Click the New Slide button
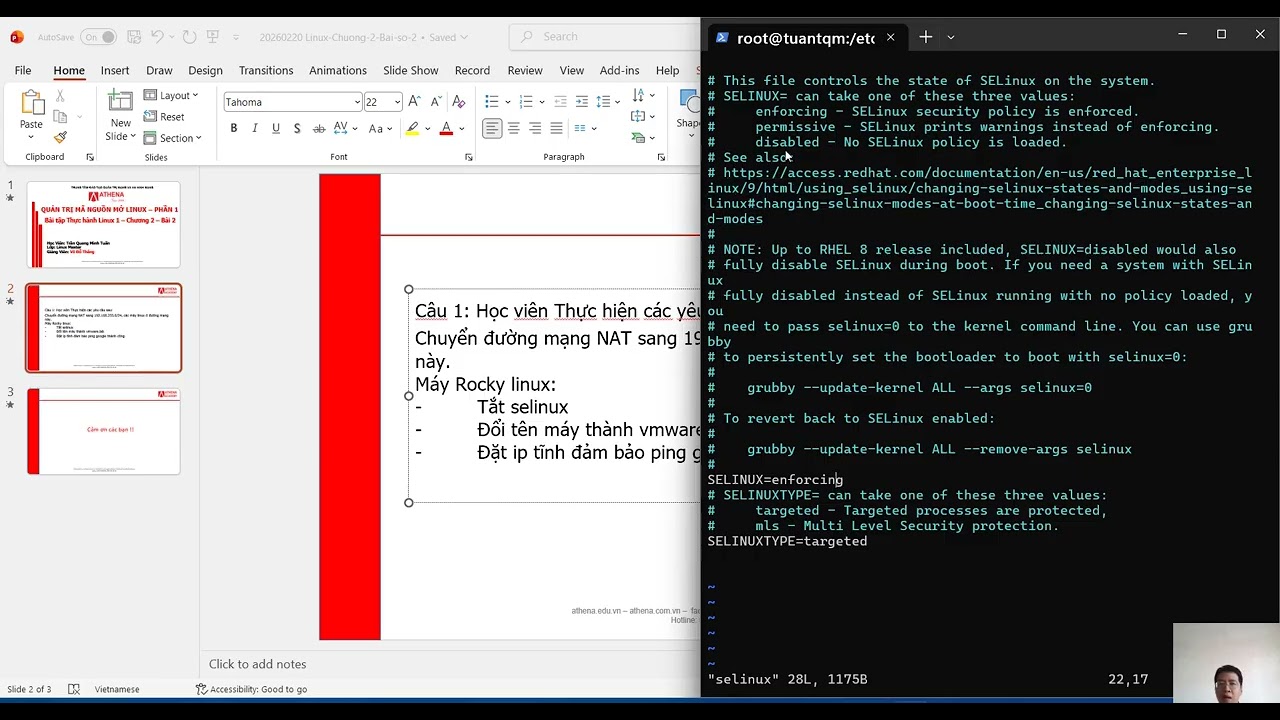The width and height of the screenshot is (1280, 720). click(x=120, y=116)
